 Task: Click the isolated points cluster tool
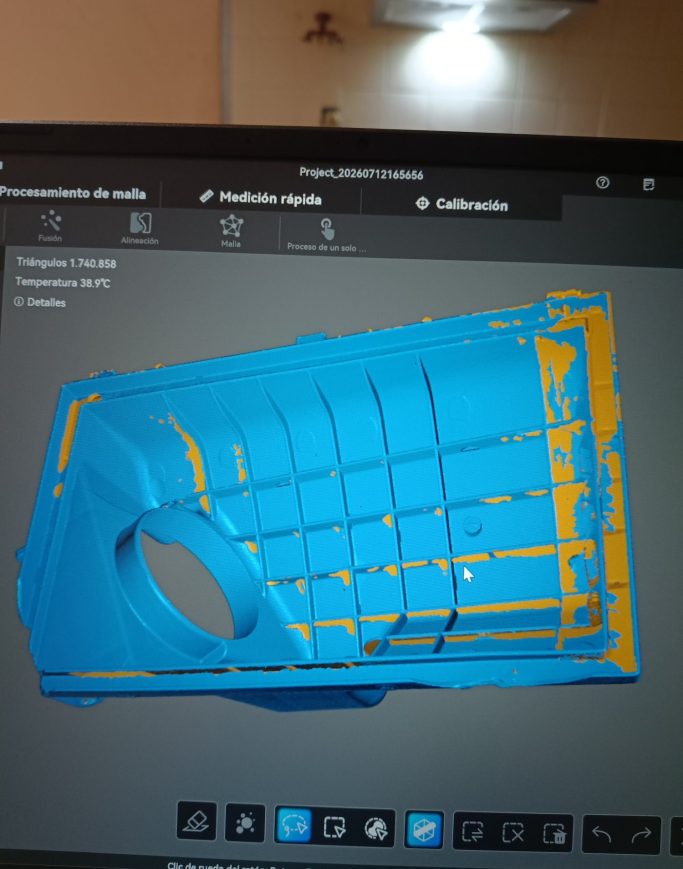245,822
